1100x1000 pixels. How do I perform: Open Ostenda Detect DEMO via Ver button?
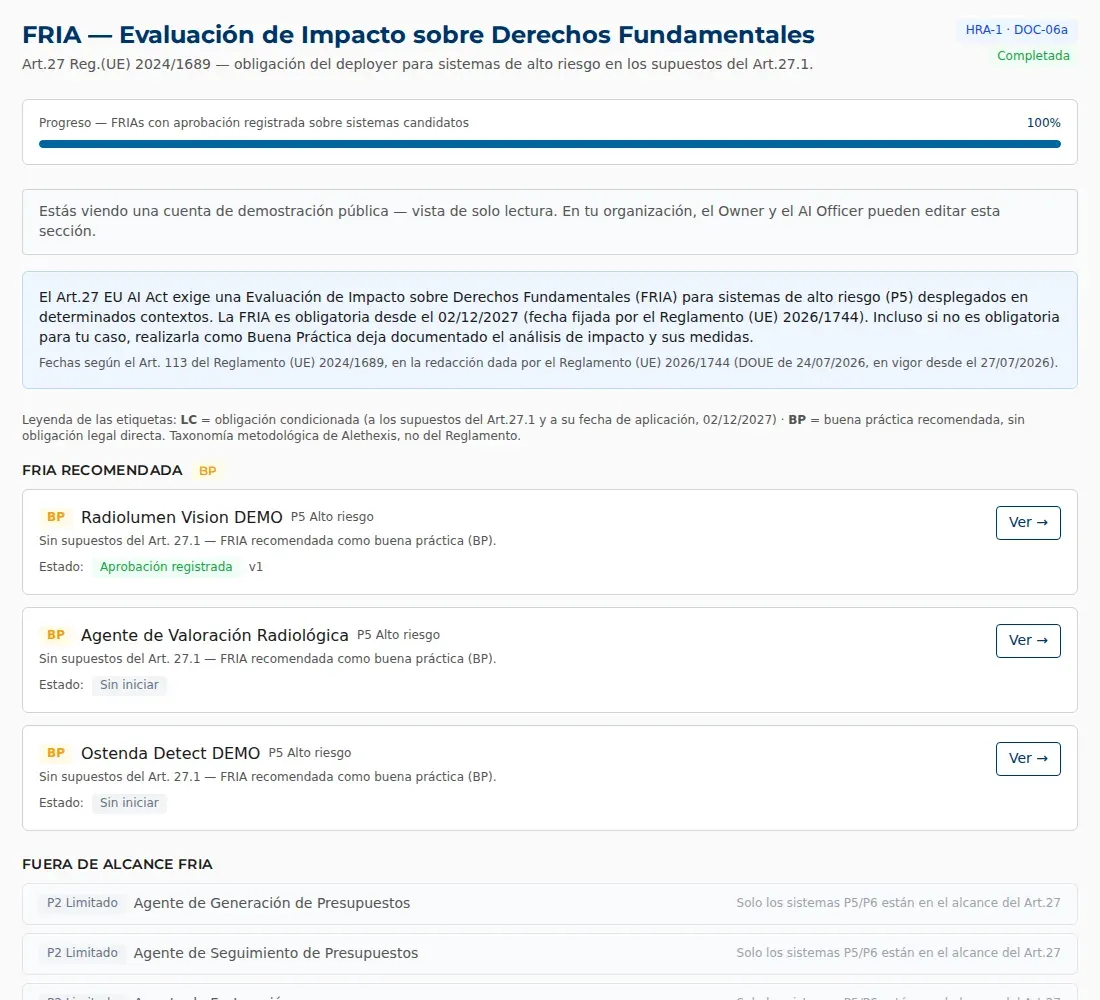(1028, 759)
